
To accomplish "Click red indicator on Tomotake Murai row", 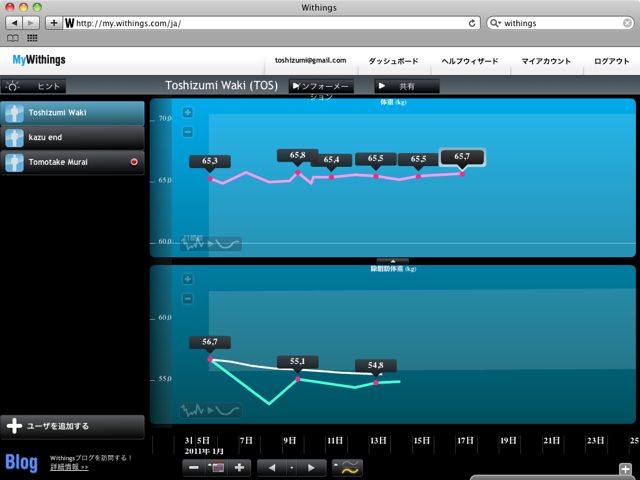I will 134,162.
